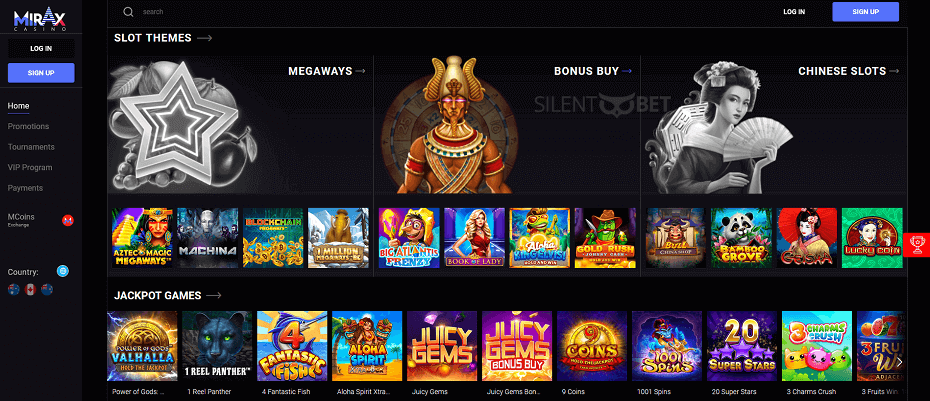Screen dimensions: 930x401
Task: Expand the Chinese Slots category
Action: click(x=849, y=71)
